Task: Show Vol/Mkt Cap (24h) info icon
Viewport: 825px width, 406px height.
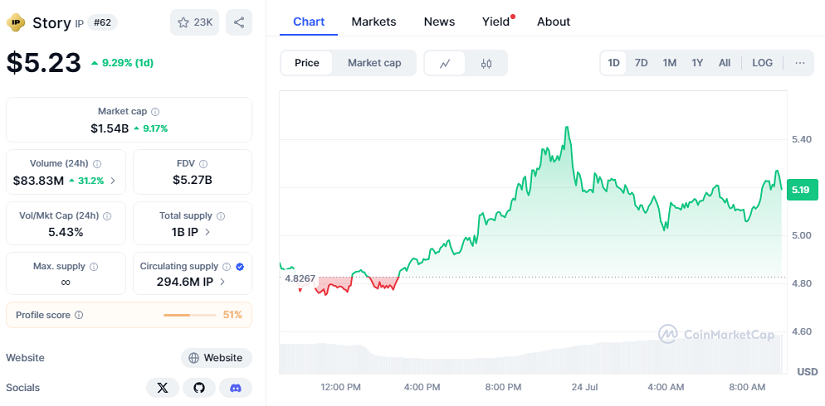Action: point(107,216)
